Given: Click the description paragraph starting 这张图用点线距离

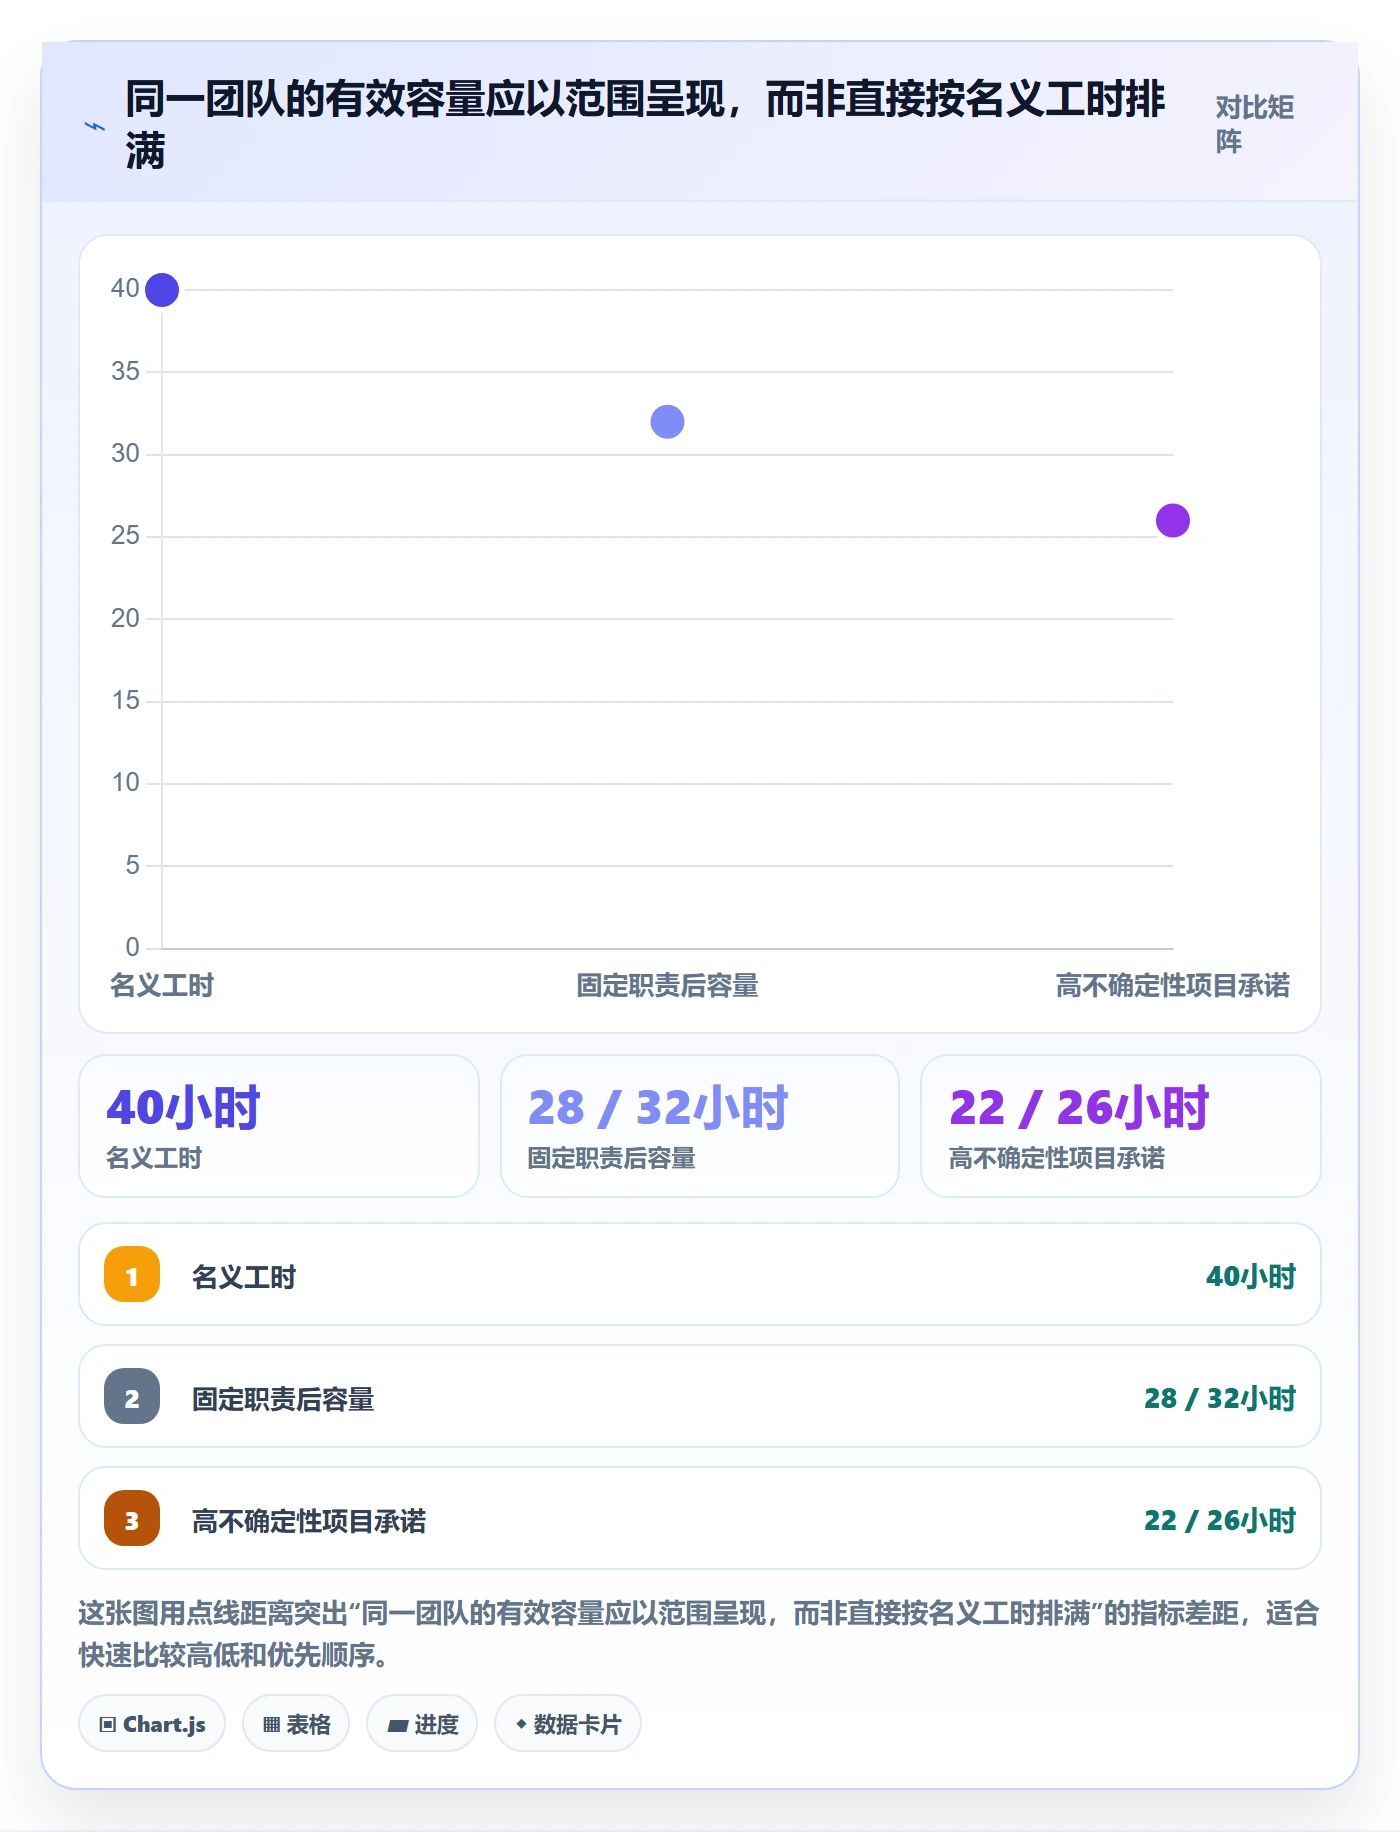Looking at the screenshot, I should (x=700, y=1633).
